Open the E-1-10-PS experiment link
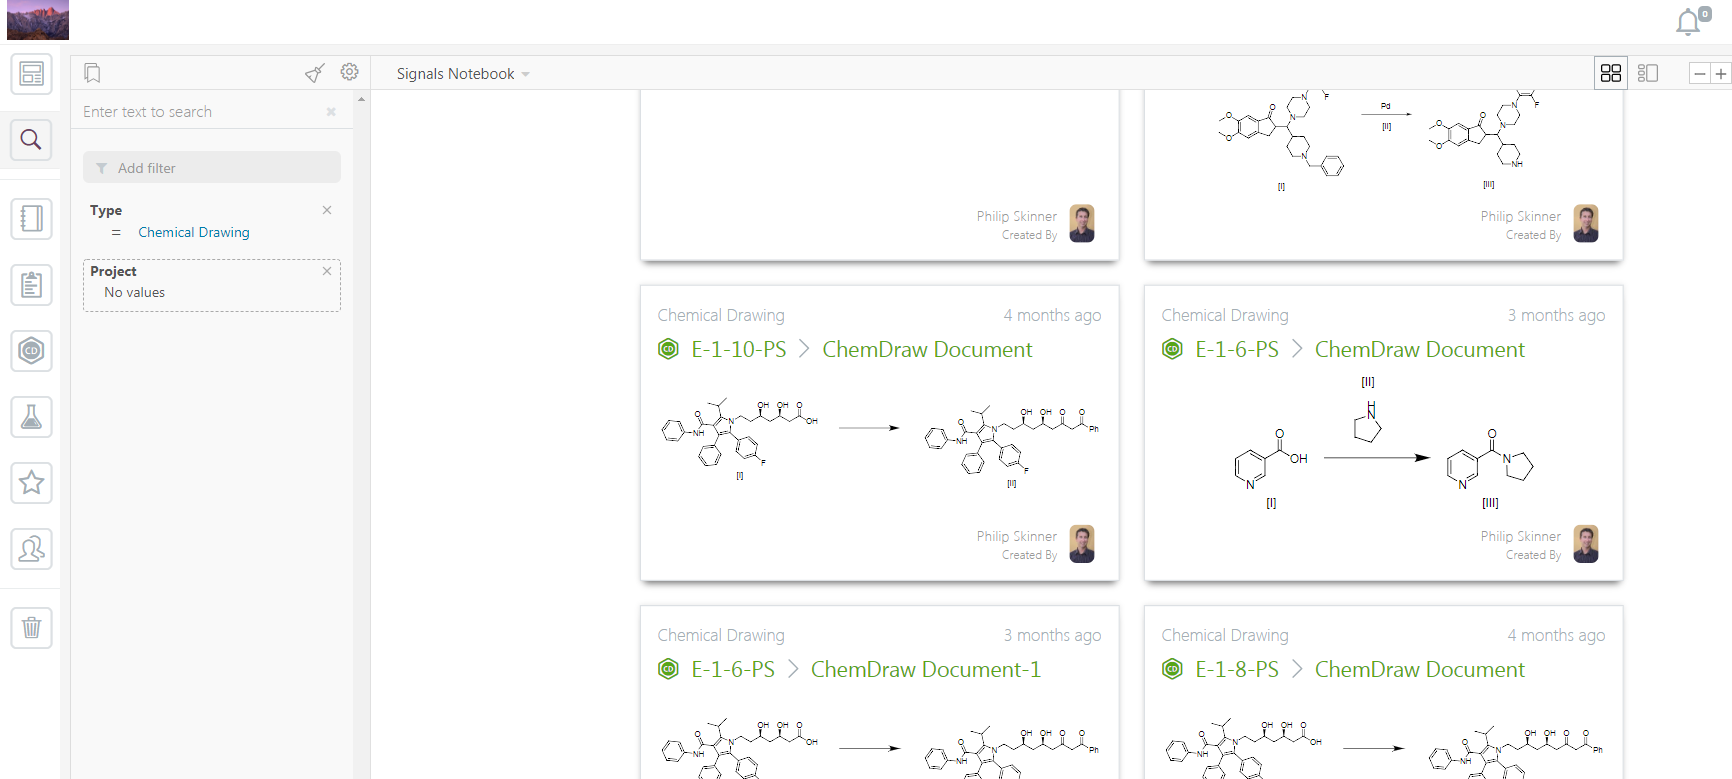The height and width of the screenshot is (779, 1732). click(738, 350)
